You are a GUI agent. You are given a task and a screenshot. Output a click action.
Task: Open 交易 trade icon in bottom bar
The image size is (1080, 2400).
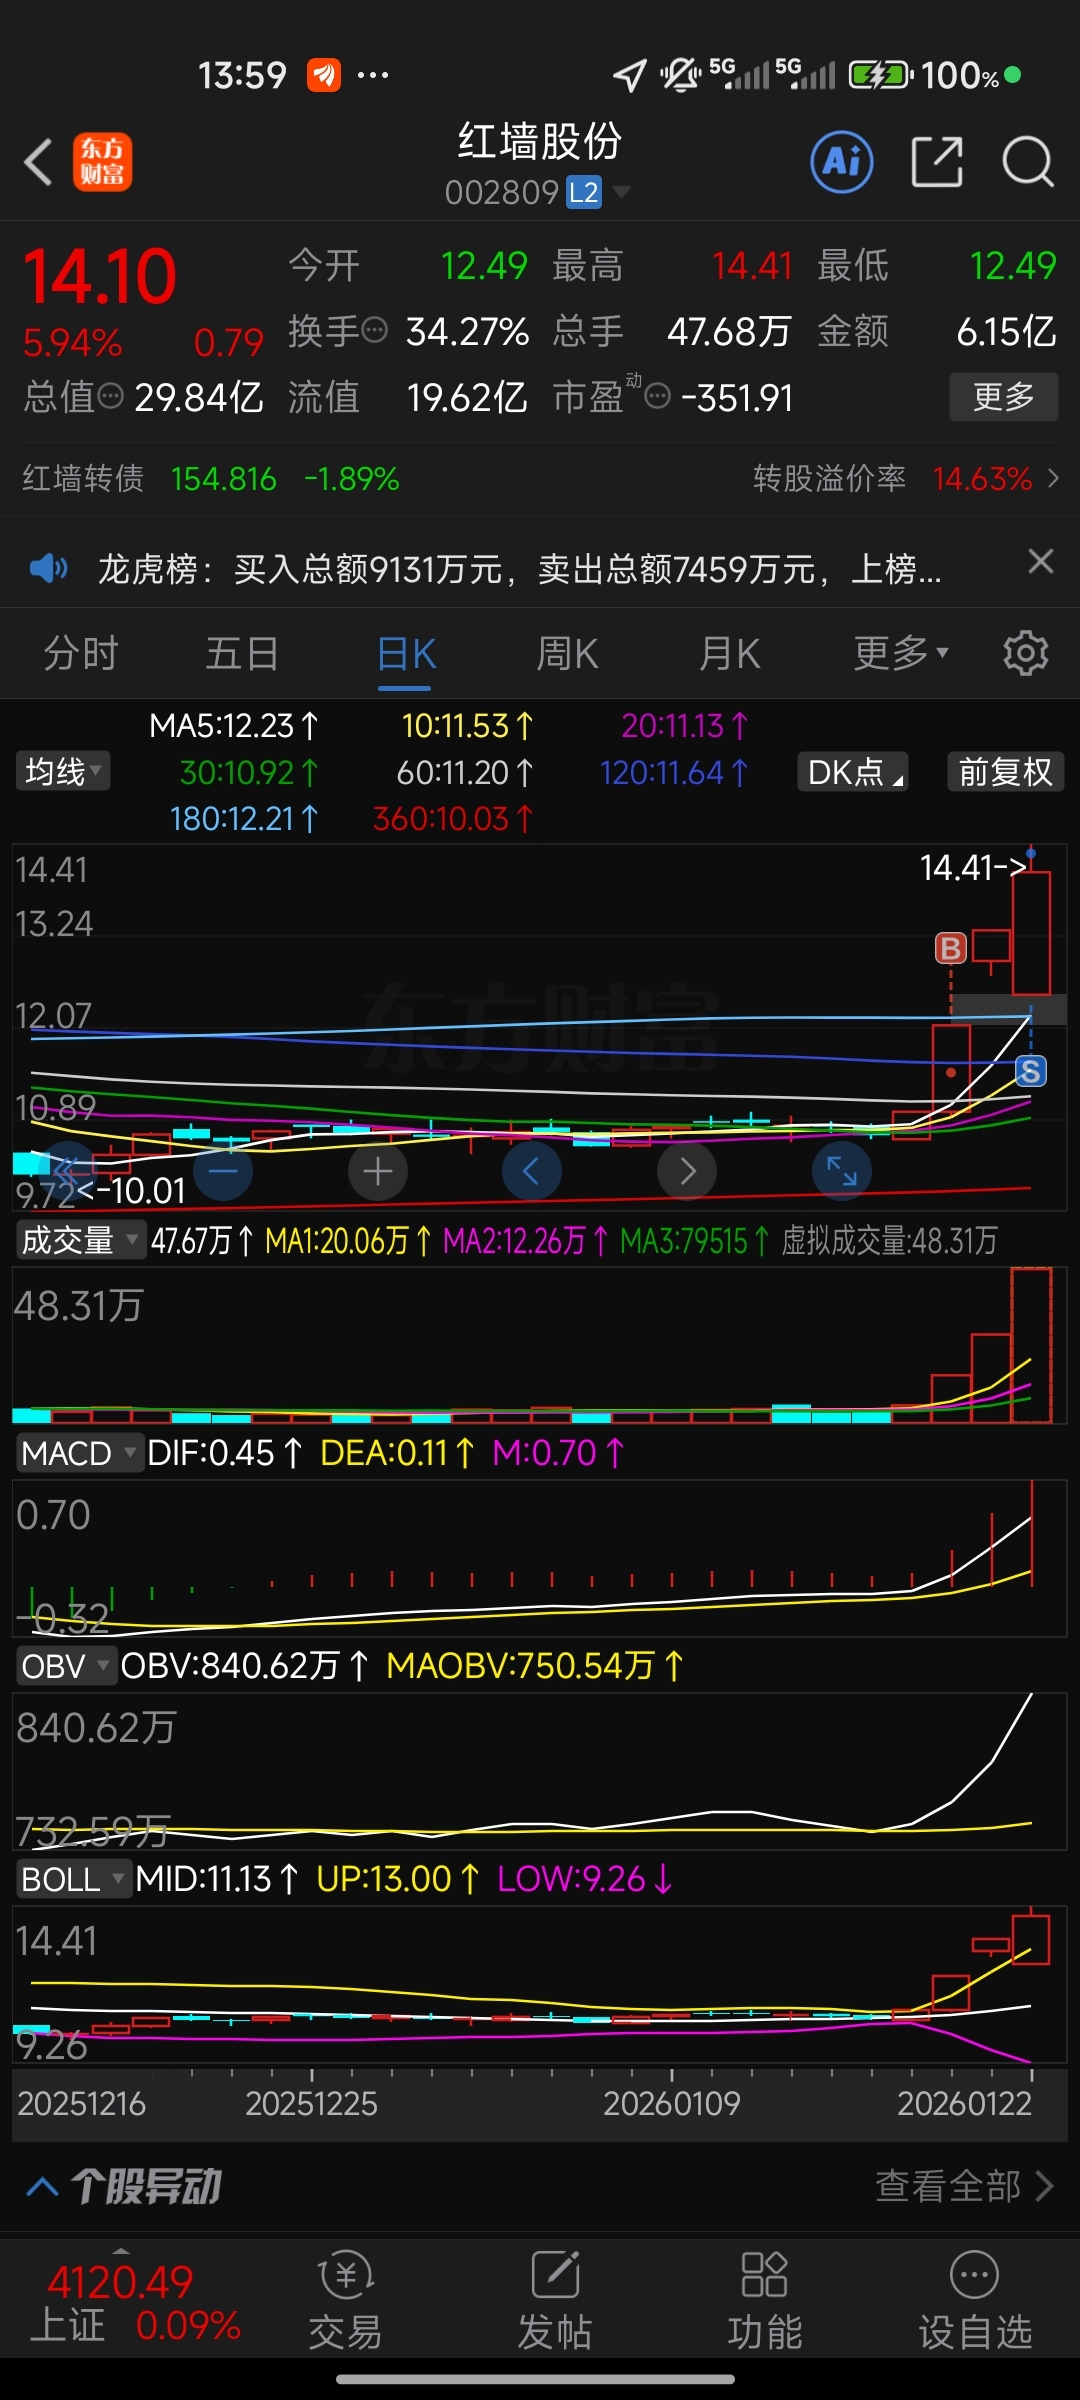(346, 2300)
